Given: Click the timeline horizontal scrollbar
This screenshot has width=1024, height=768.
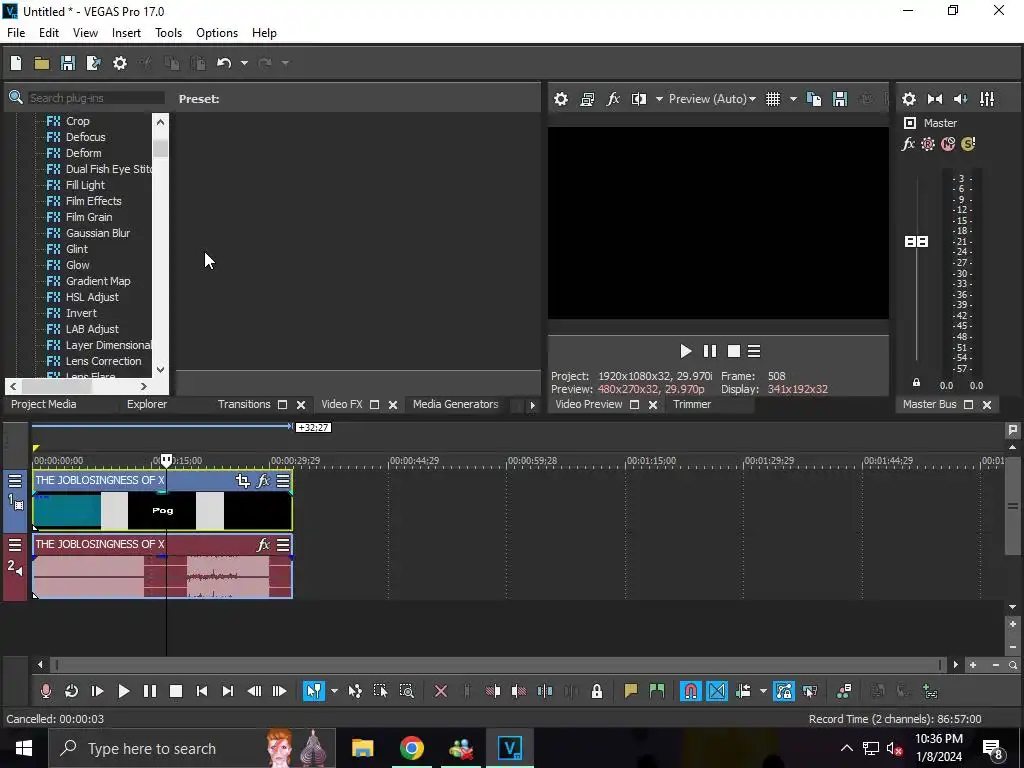Looking at the screenshot, I should pyautogui.click(x=498, y=665).
